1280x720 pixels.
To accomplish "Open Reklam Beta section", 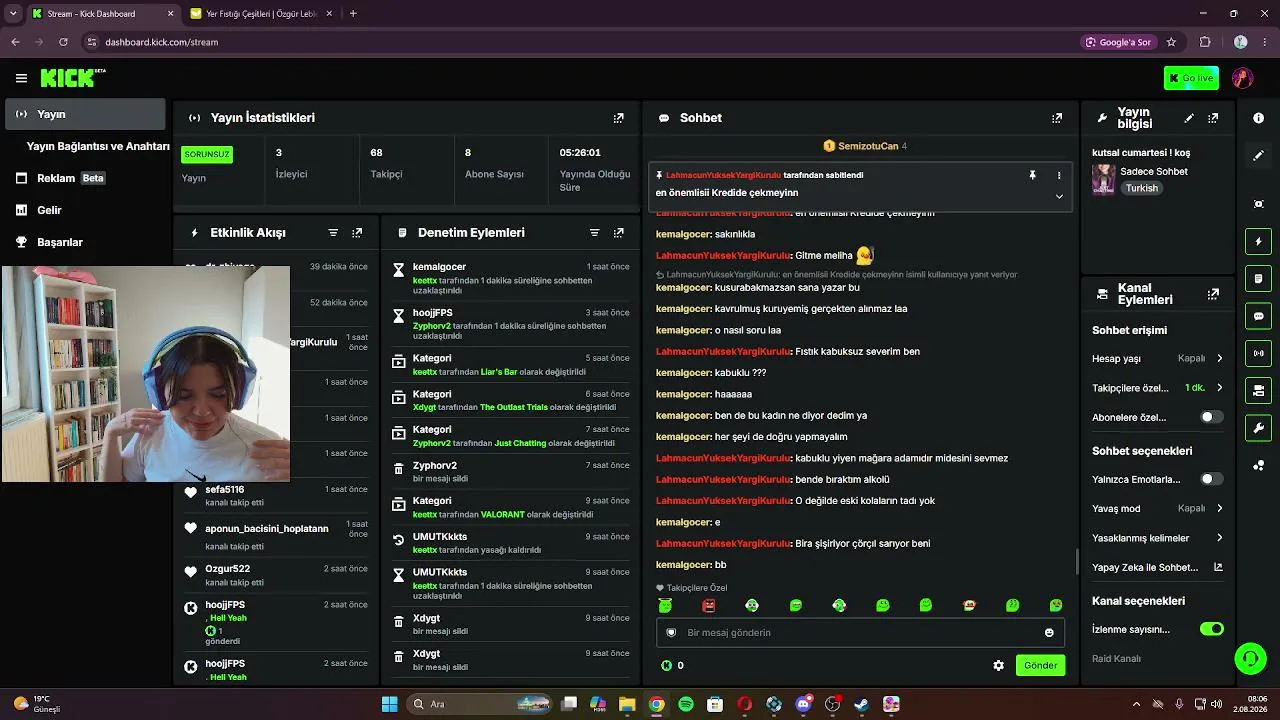I will tap(85, 178).
